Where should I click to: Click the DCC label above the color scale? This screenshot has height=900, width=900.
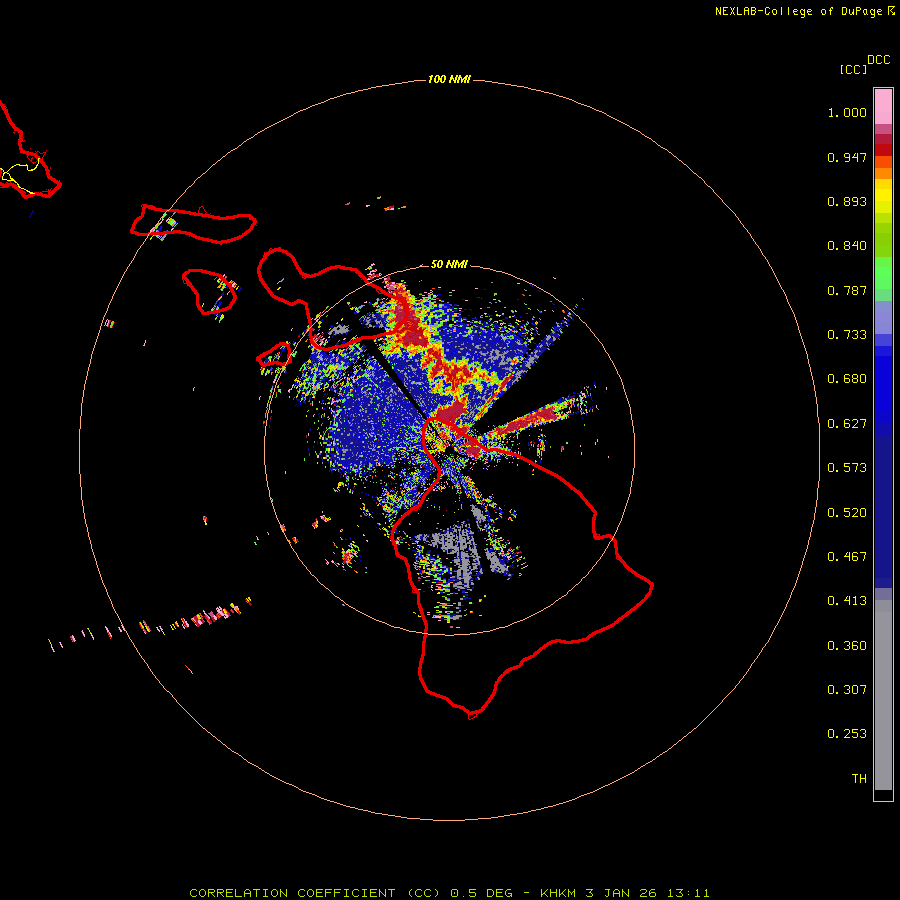tap(879, 59)
